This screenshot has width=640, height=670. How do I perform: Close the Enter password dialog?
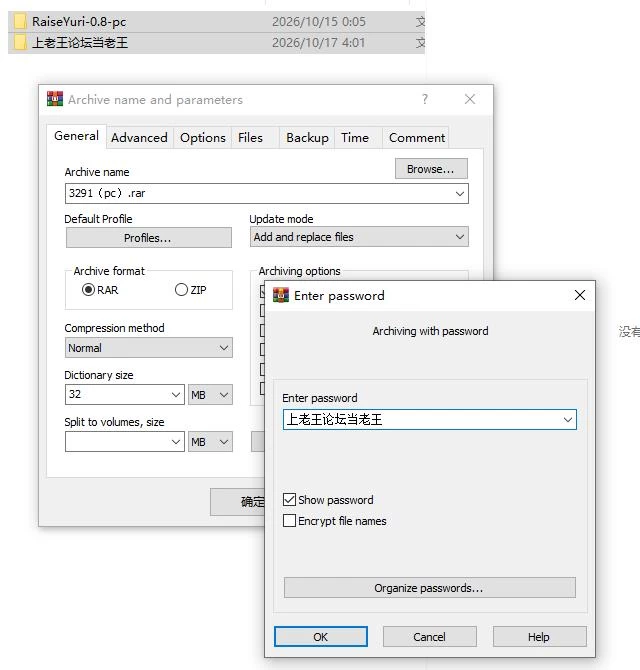tap(580, 295)
